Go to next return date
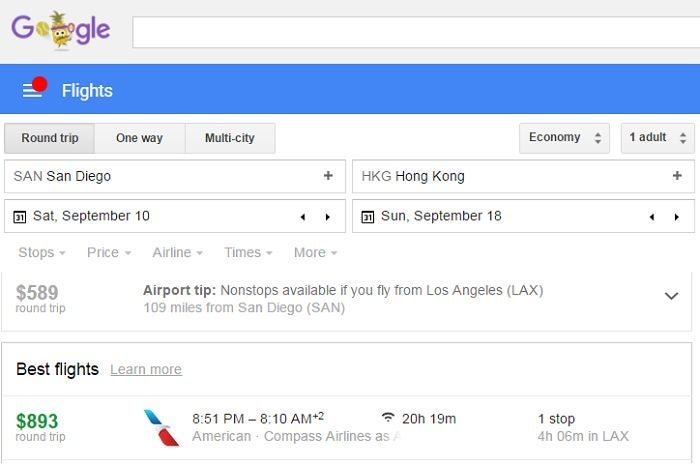Screen dimensions: 700x465 (676, 216)
